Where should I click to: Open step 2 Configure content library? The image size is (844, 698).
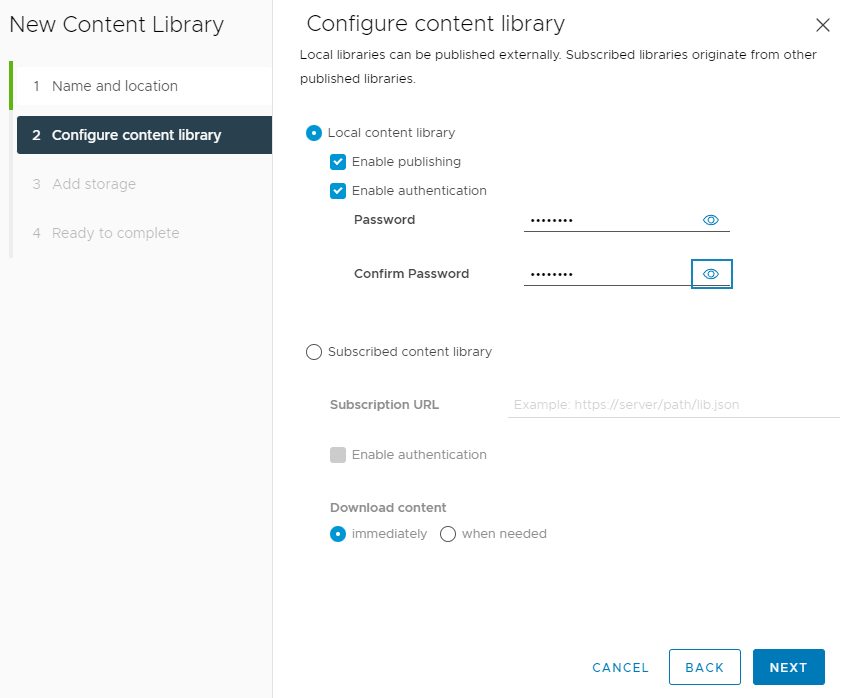pos(144,135)
